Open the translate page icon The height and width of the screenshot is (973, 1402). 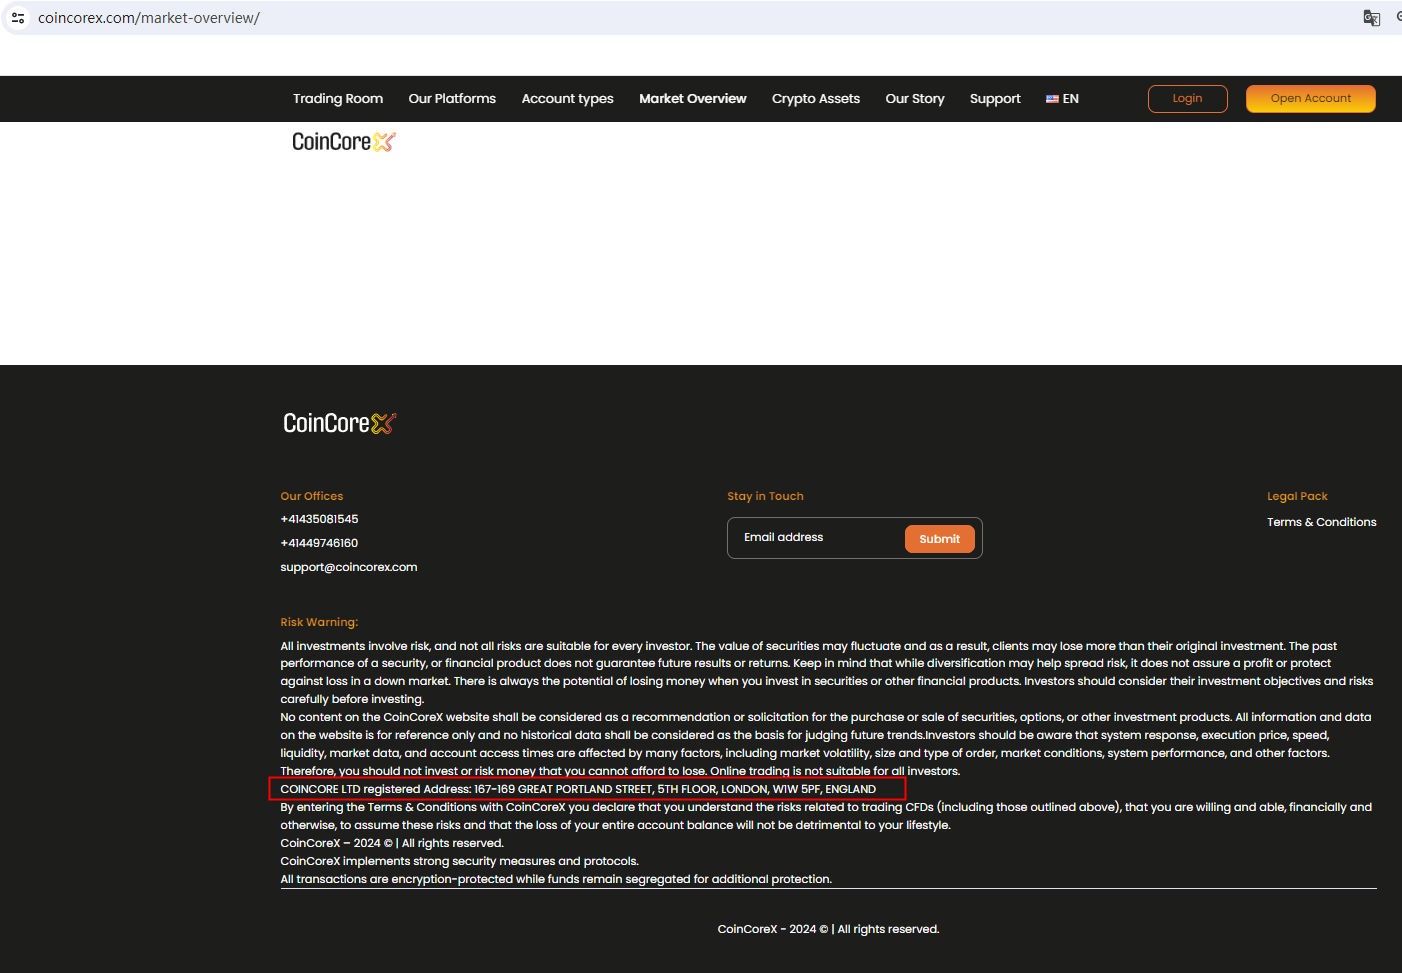click(x=1372, y=18)
